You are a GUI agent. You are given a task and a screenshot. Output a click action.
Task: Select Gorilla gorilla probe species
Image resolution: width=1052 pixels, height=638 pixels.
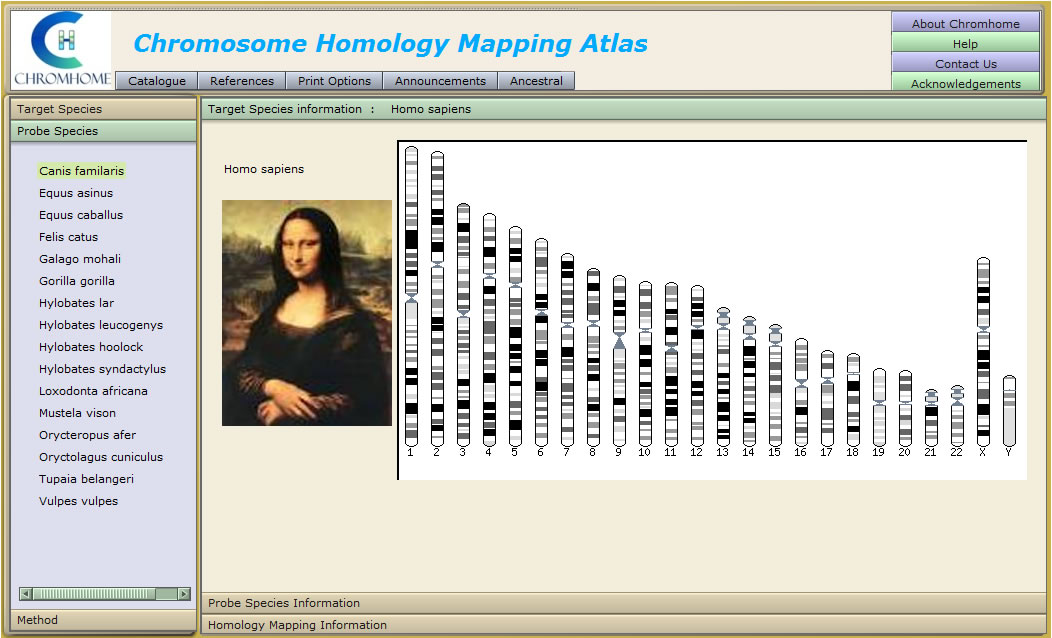76,281
